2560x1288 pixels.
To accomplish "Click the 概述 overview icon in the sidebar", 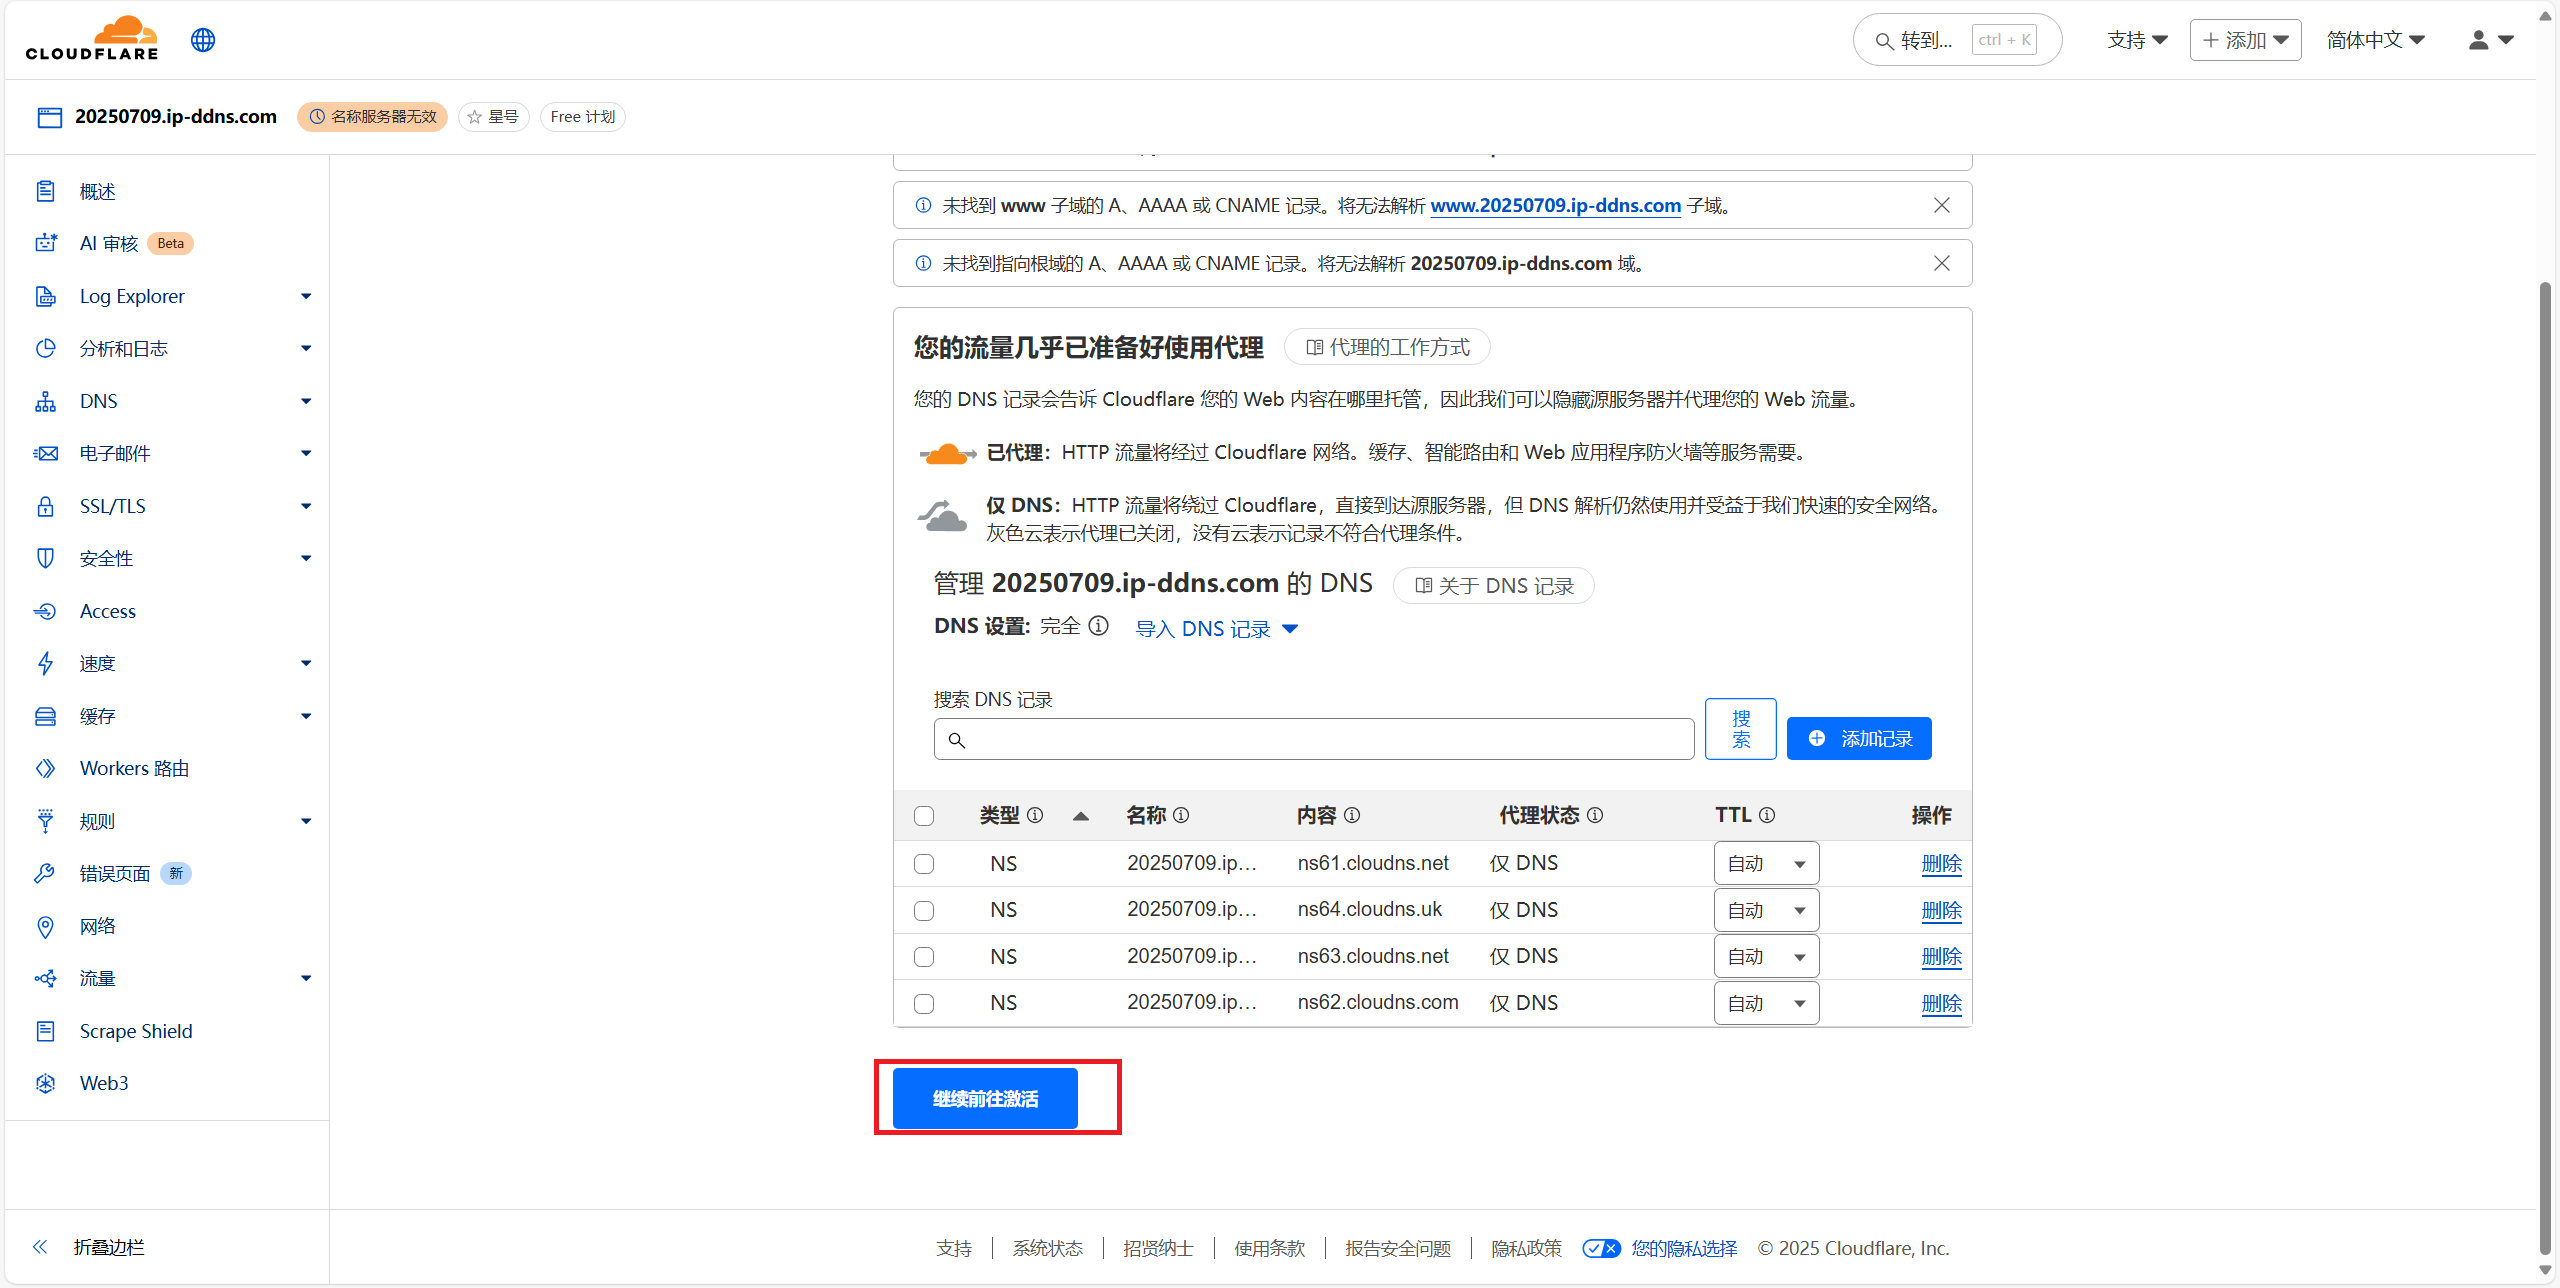I will tap(45, 191).
